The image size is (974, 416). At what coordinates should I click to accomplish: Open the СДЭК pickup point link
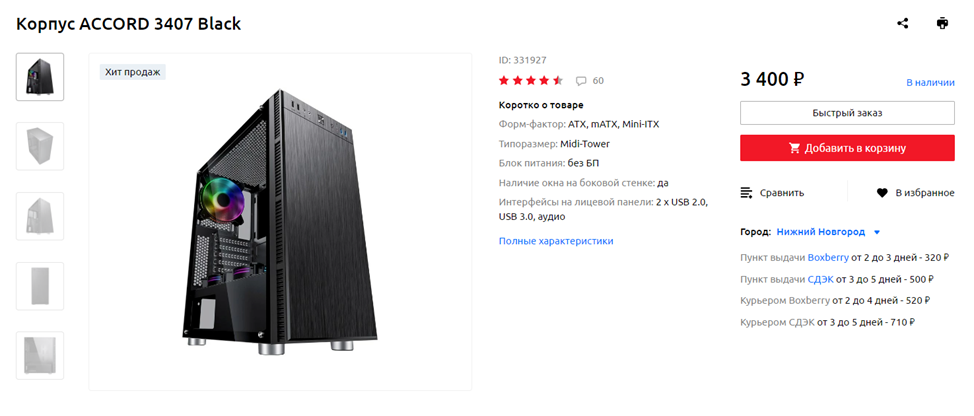(x=820, y=279)
